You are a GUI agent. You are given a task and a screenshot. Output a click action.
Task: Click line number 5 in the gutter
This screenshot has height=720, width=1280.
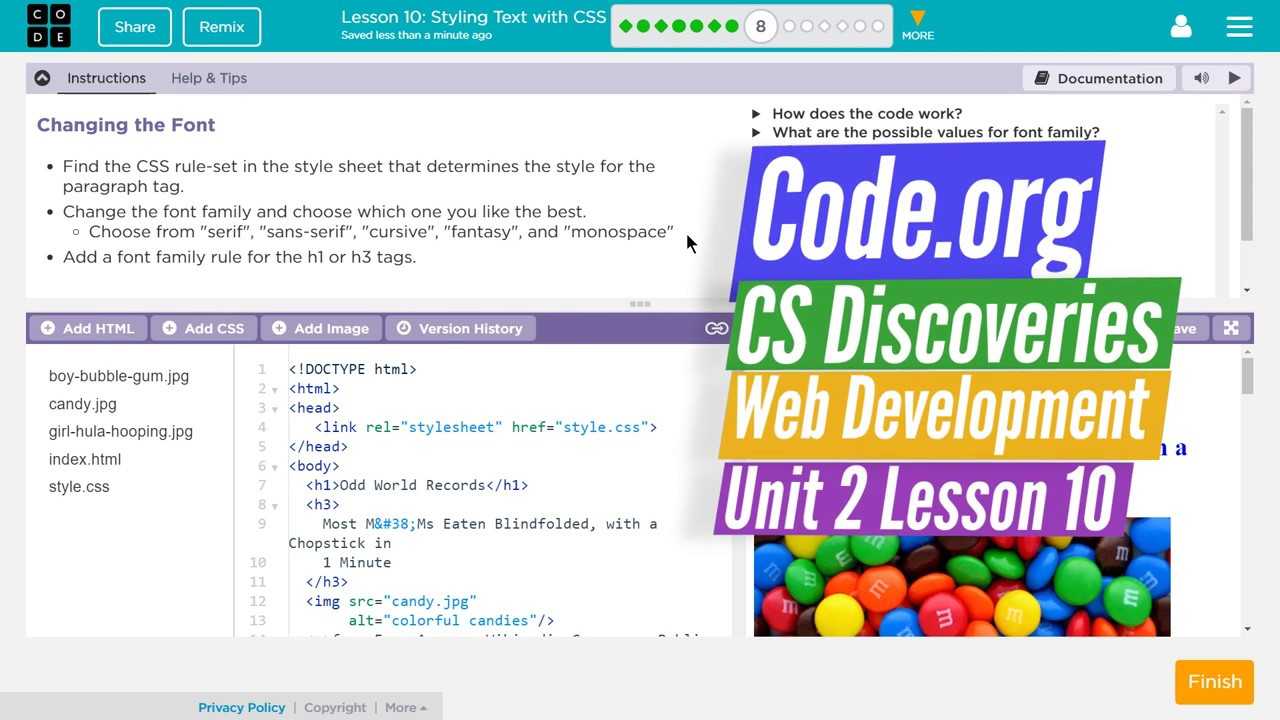point(262,447)
